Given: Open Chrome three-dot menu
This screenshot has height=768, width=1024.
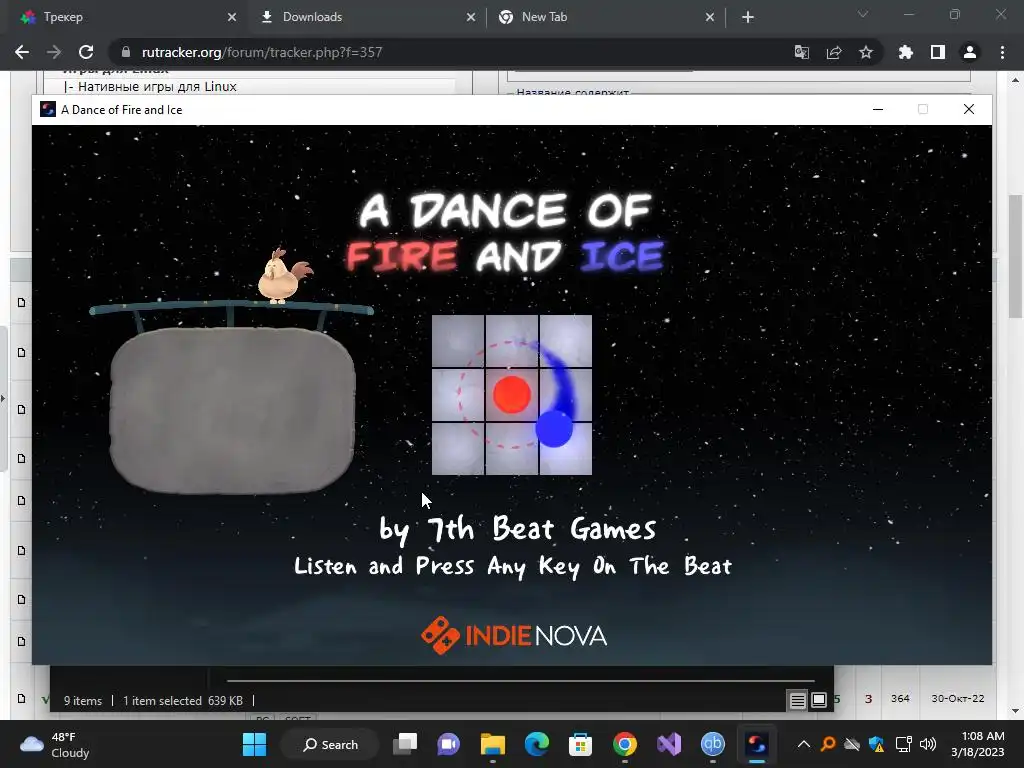Looking at the screenshot, I should point(1002,52).
